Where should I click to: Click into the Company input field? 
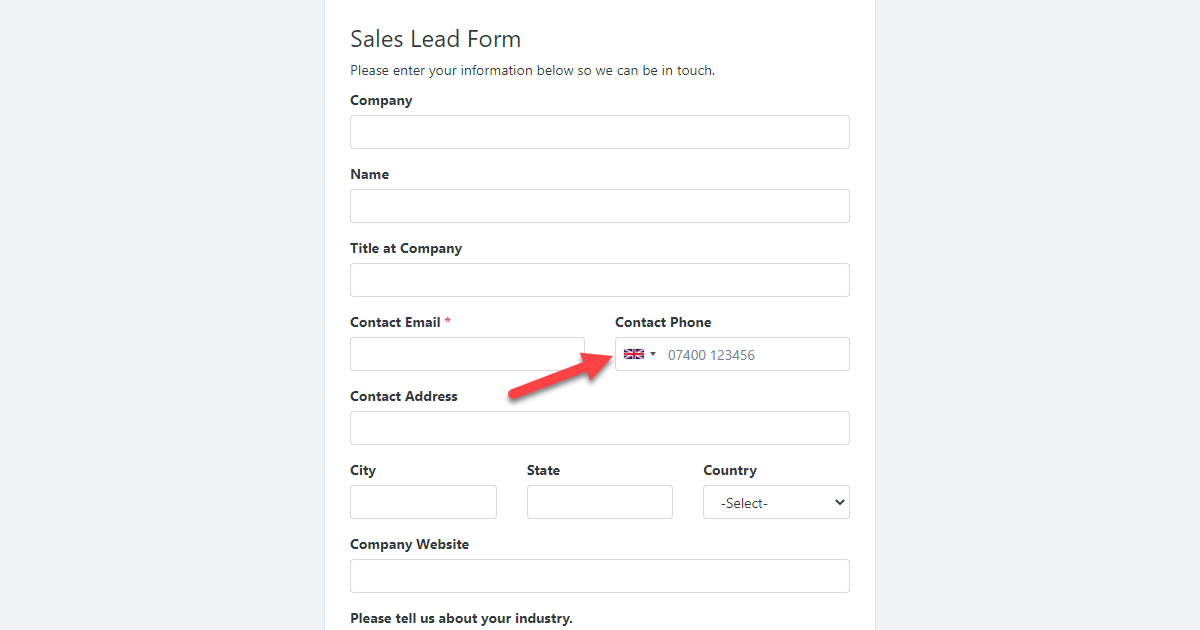[x=599, y=132]
